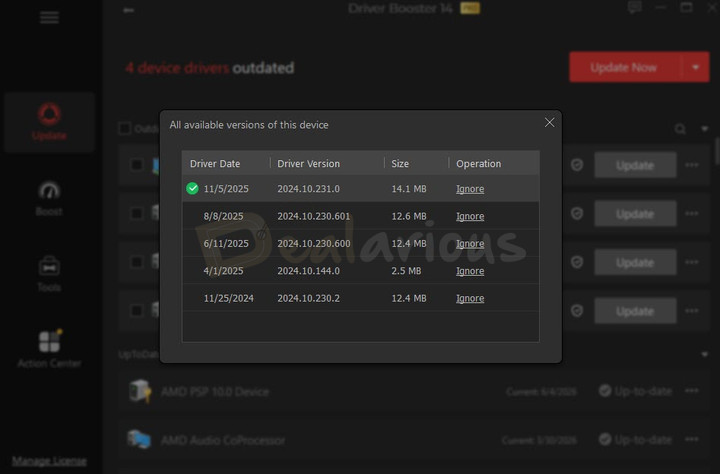
Task: Sort by Driver Date column header
Action: (x=215, y=164)
